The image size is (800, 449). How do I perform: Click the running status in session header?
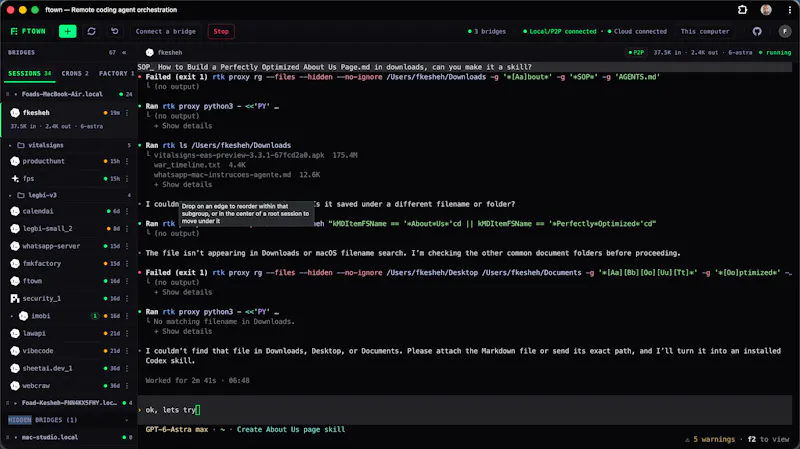tap(774, 53)
